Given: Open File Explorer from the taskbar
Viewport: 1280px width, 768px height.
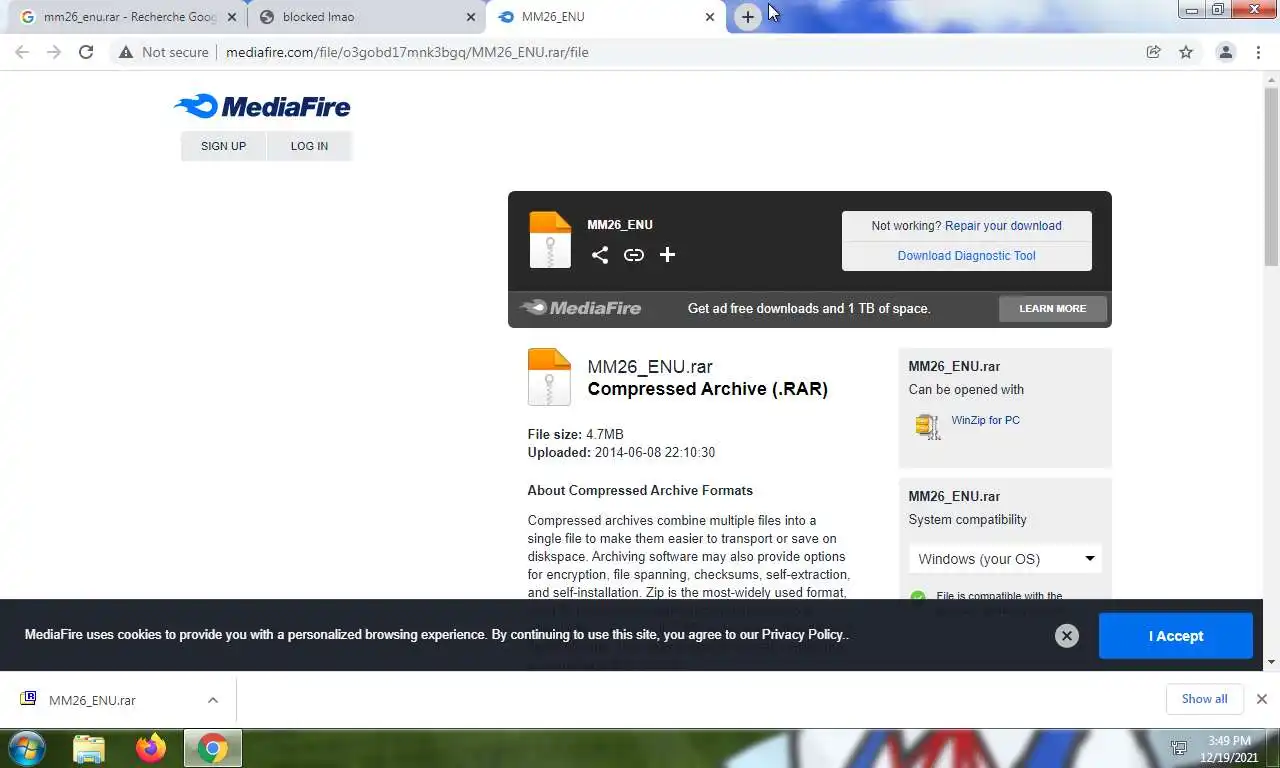Looking at the screenshot, I should coord(89,748).
